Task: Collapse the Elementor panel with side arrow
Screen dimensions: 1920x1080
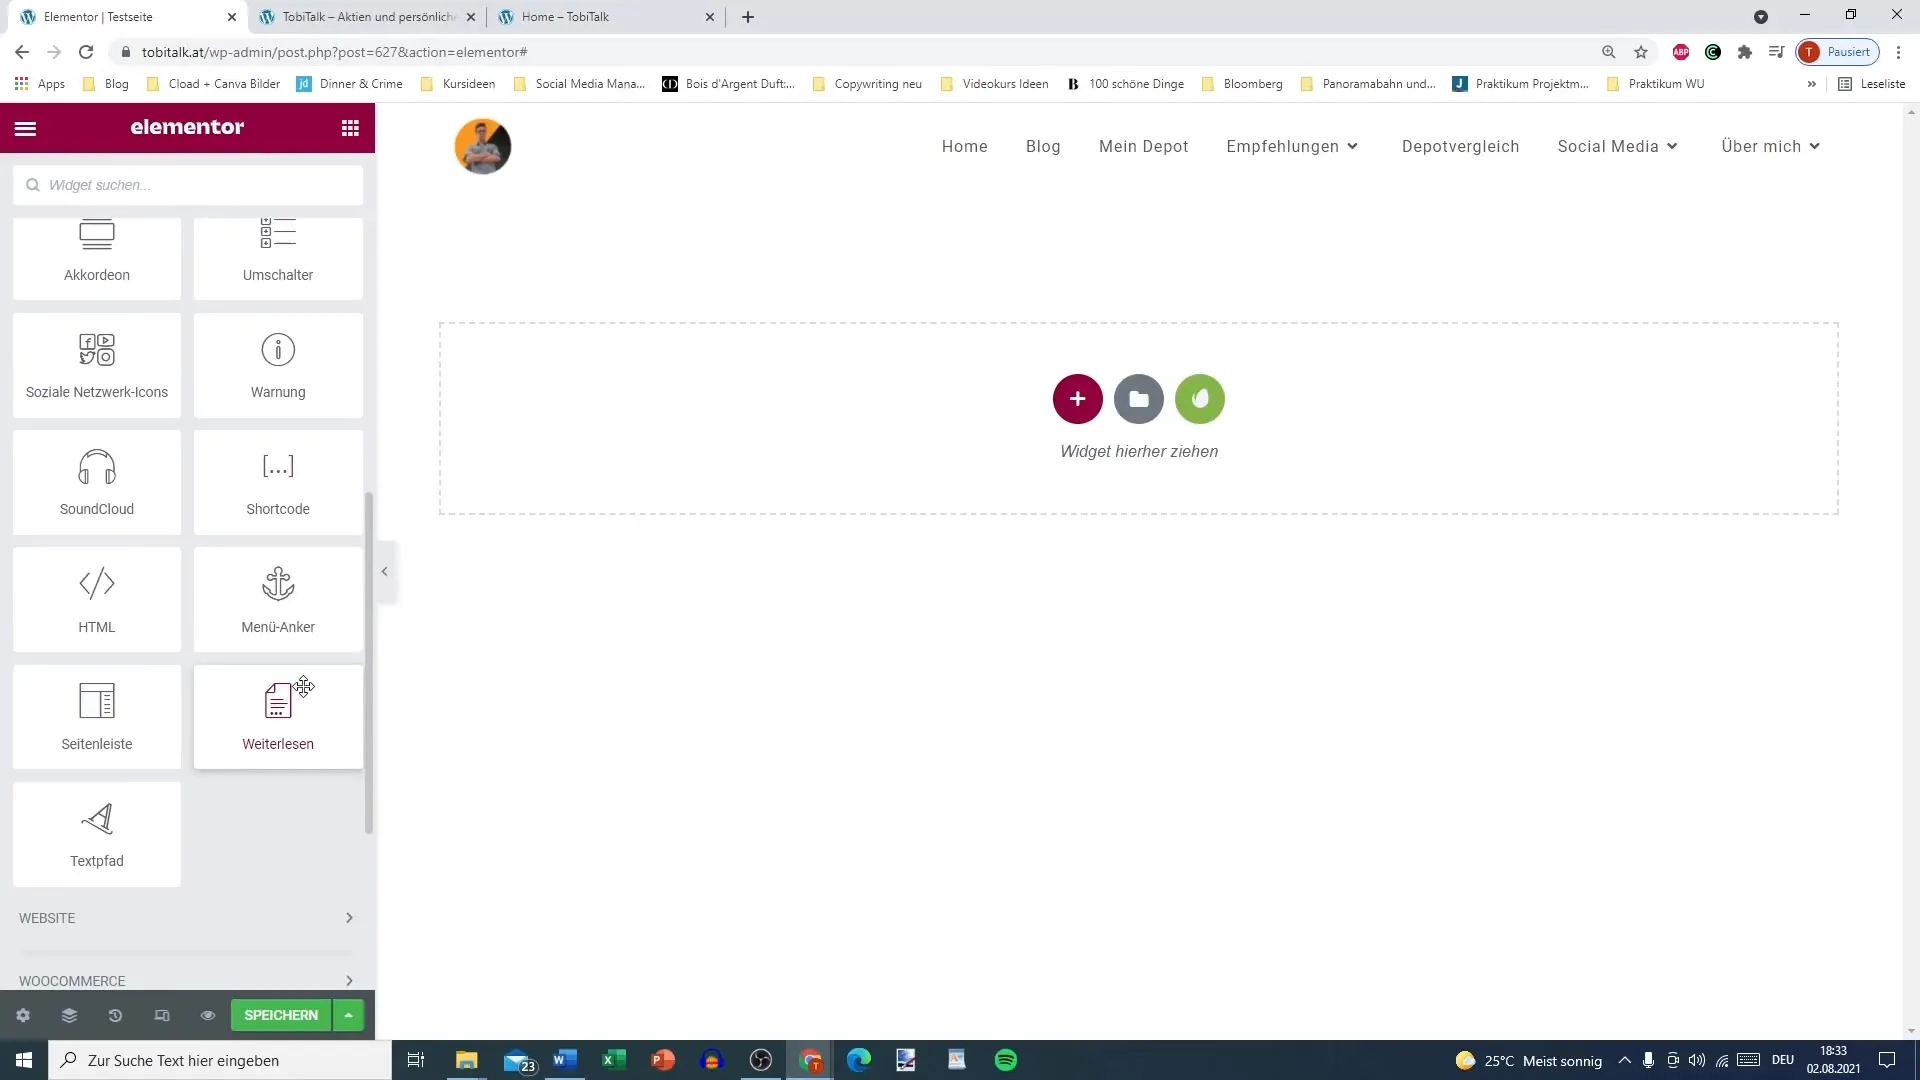Action: pyautogui.click(x=384, y=572)
